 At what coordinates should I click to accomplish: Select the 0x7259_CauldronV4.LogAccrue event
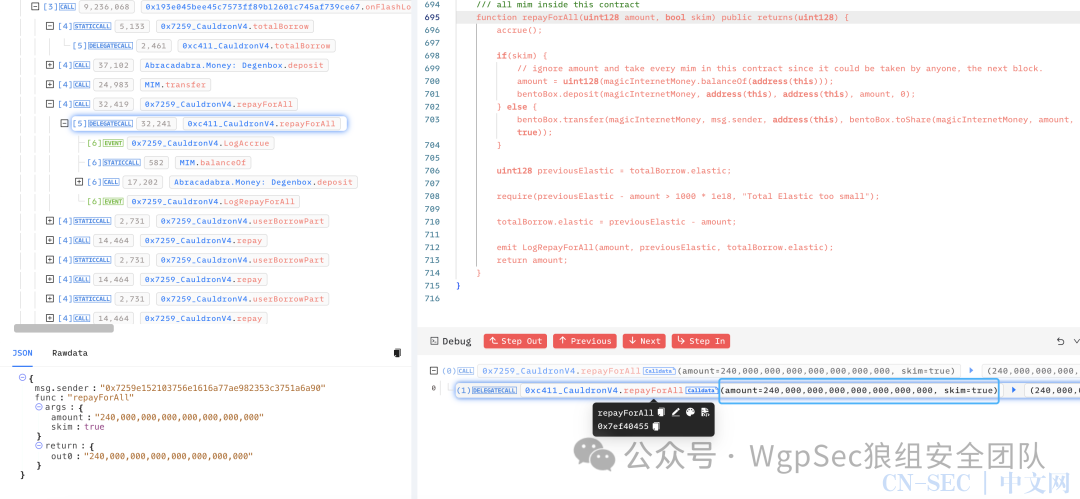200,143
